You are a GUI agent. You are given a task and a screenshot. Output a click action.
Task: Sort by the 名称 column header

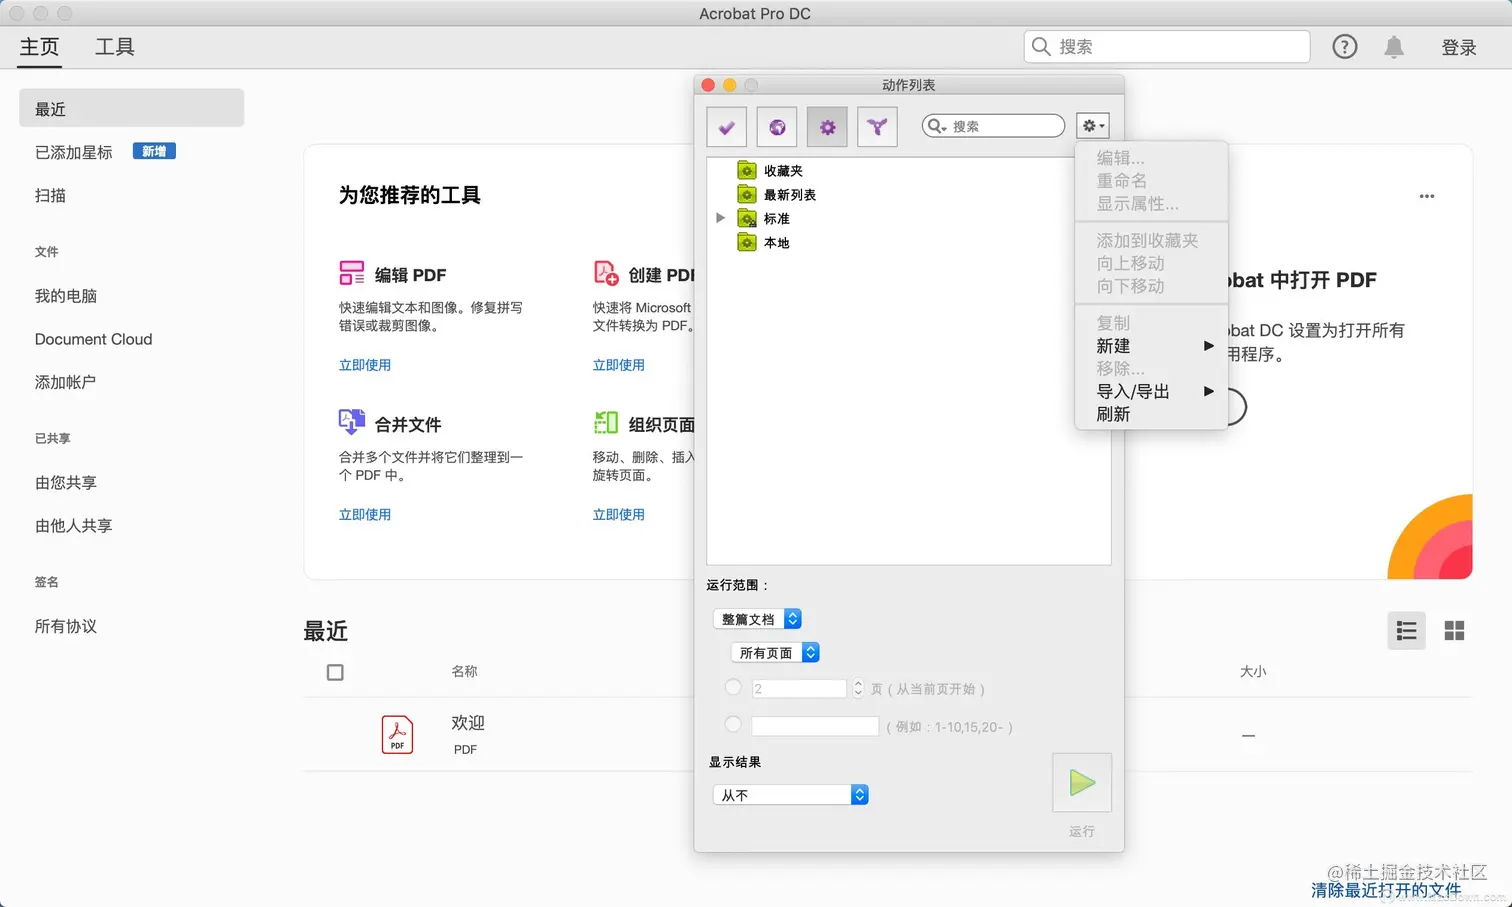coord(464,672)
